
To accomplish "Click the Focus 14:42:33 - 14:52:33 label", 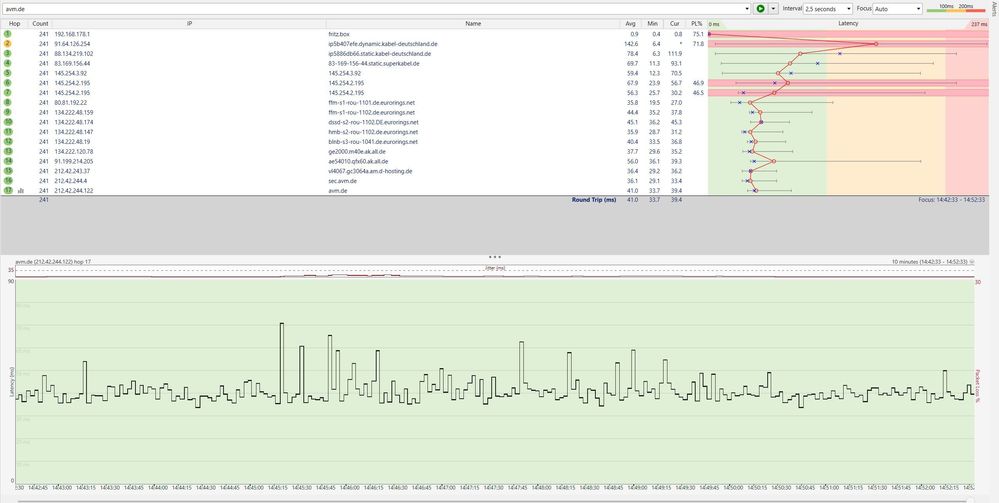I will pyautogui.click(x=952, y=200).
